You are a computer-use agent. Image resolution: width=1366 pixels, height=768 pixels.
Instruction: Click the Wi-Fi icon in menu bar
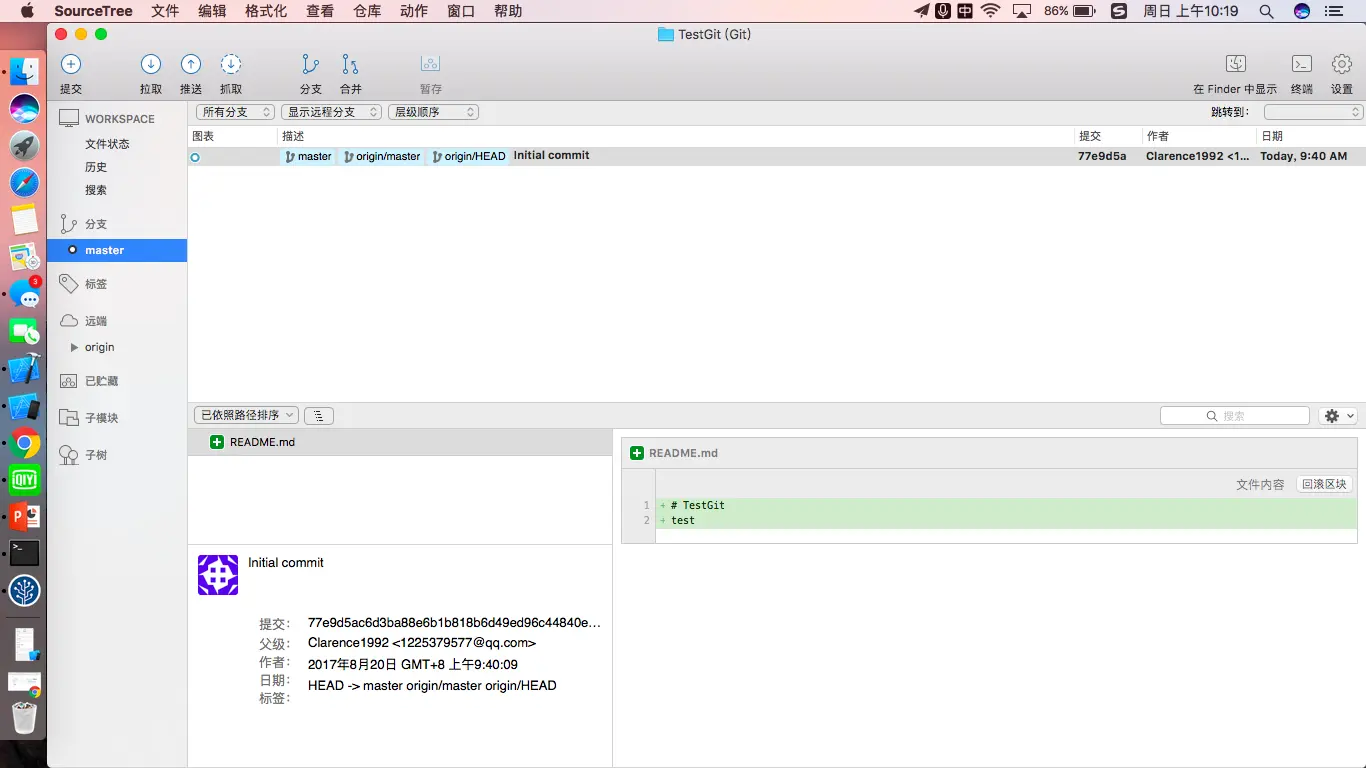(990, 11)
